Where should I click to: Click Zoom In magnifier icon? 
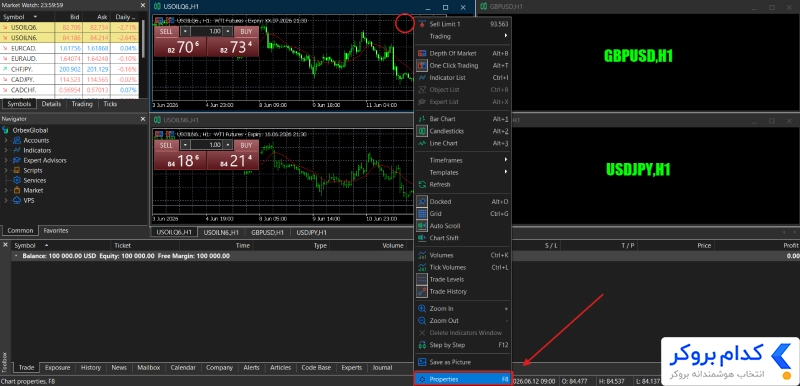tap(421, 308)
